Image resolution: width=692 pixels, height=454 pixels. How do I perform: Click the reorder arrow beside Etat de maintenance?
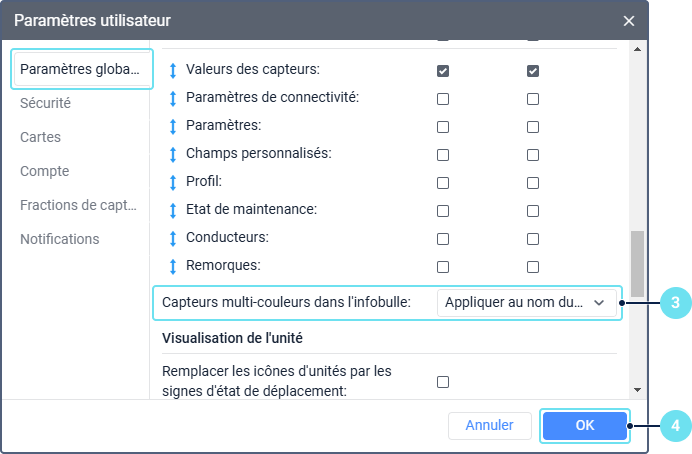pos(173,211)
